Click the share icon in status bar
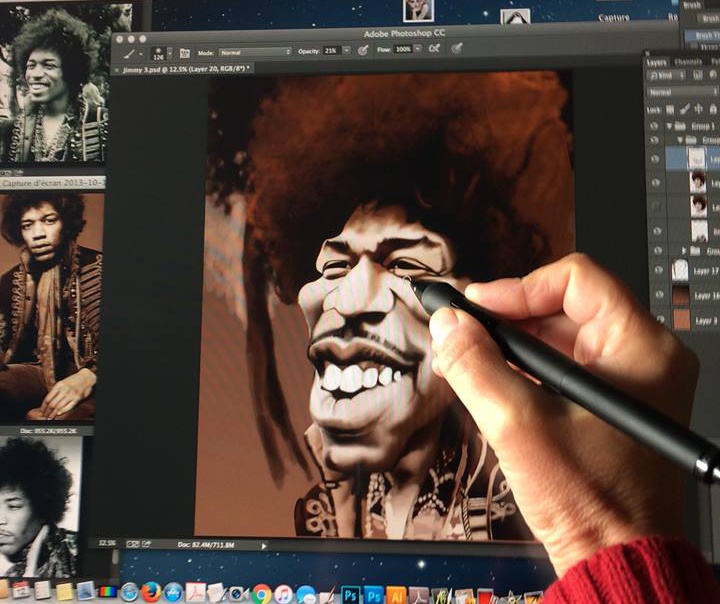The width and height of the screenshot is (720, 604). click(x=147, y=544)
